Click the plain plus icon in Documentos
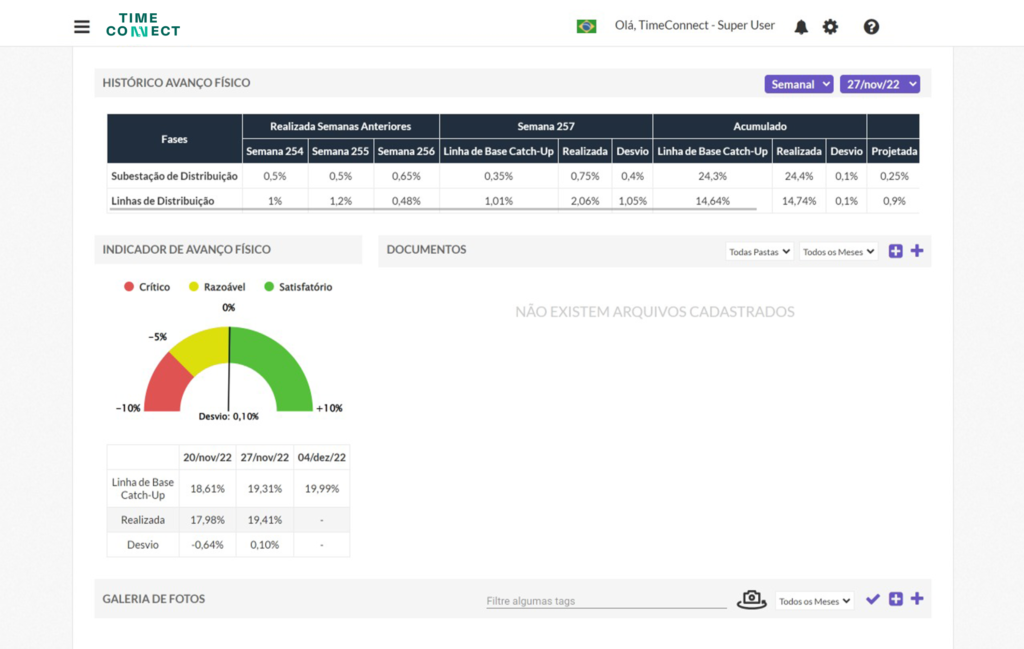Viewport: 1024px width, 649px height. (917, 251)
